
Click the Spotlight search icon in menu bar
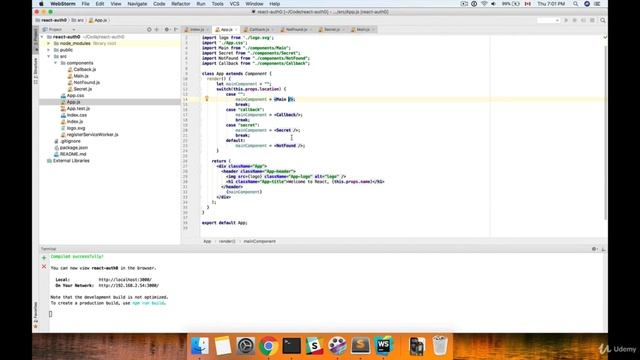click(576, 4)
